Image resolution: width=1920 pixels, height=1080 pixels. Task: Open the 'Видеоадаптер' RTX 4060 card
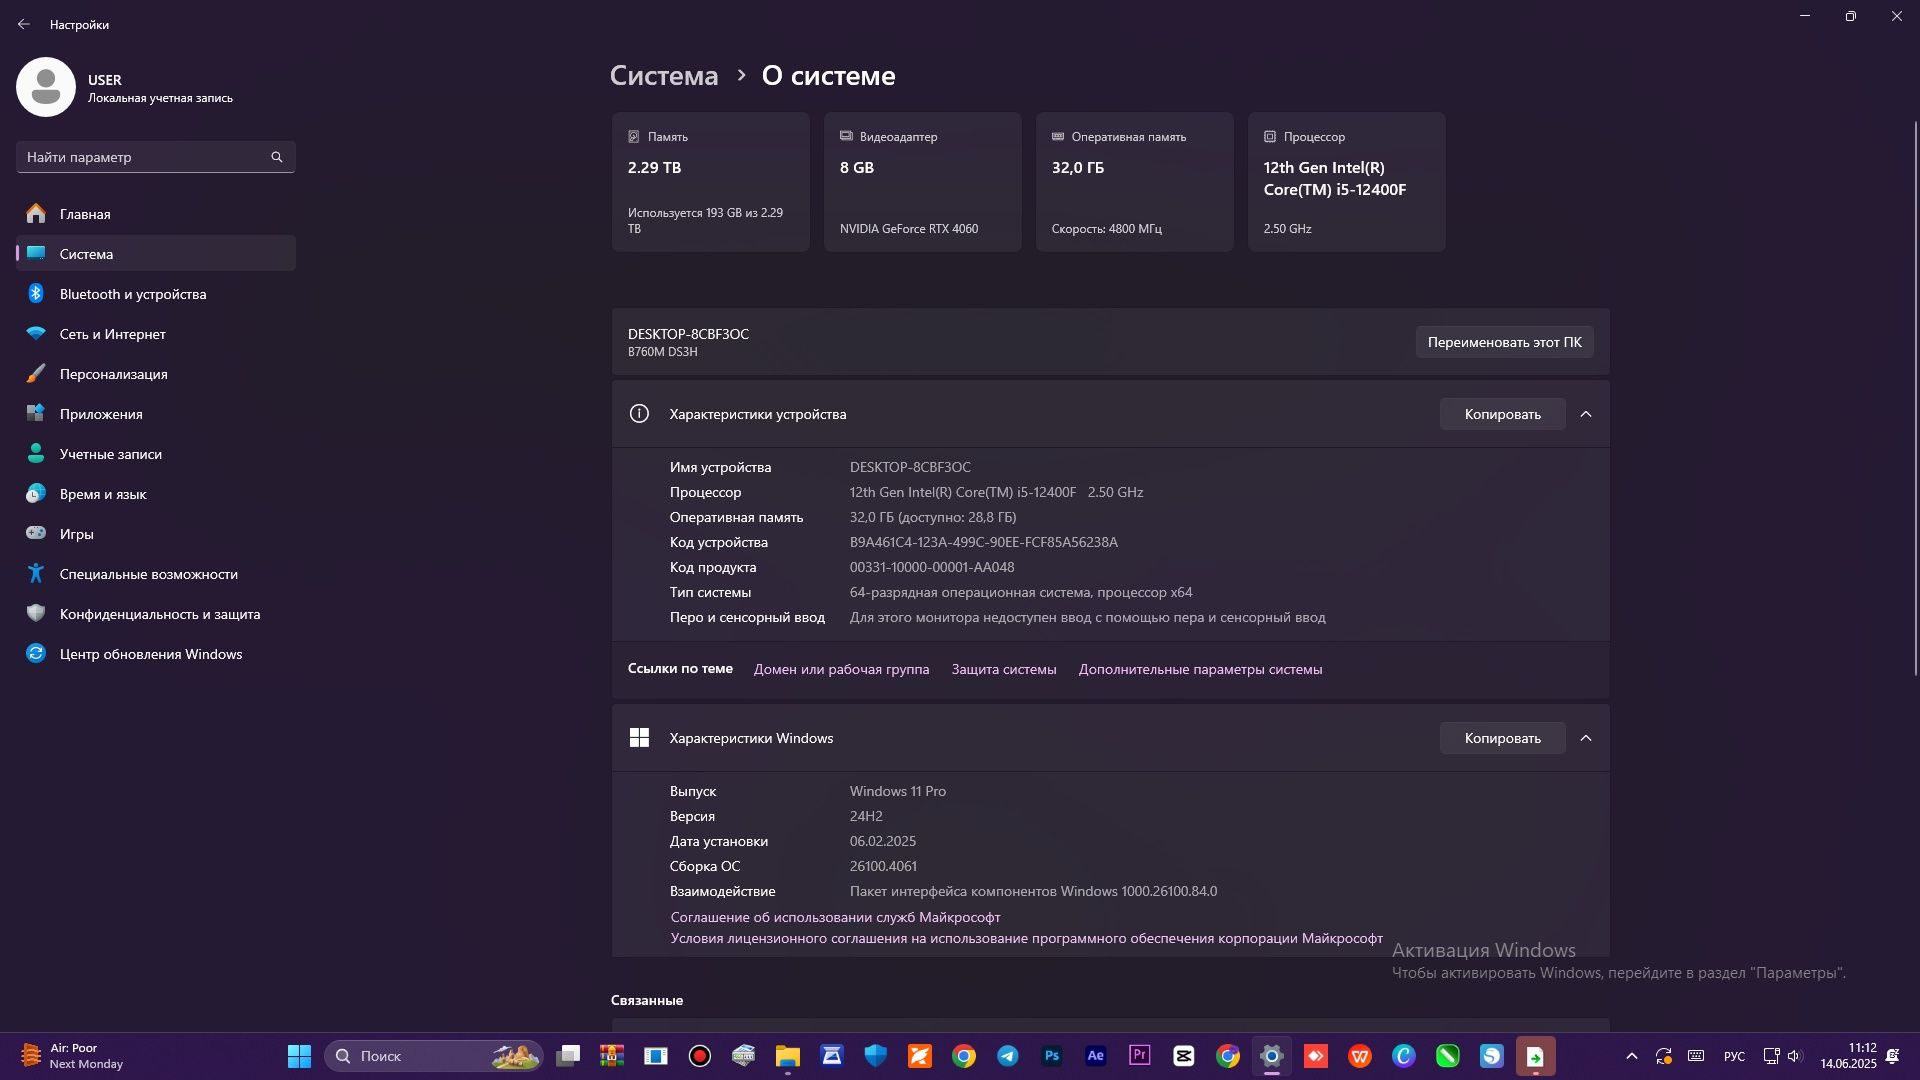(923, 182)
